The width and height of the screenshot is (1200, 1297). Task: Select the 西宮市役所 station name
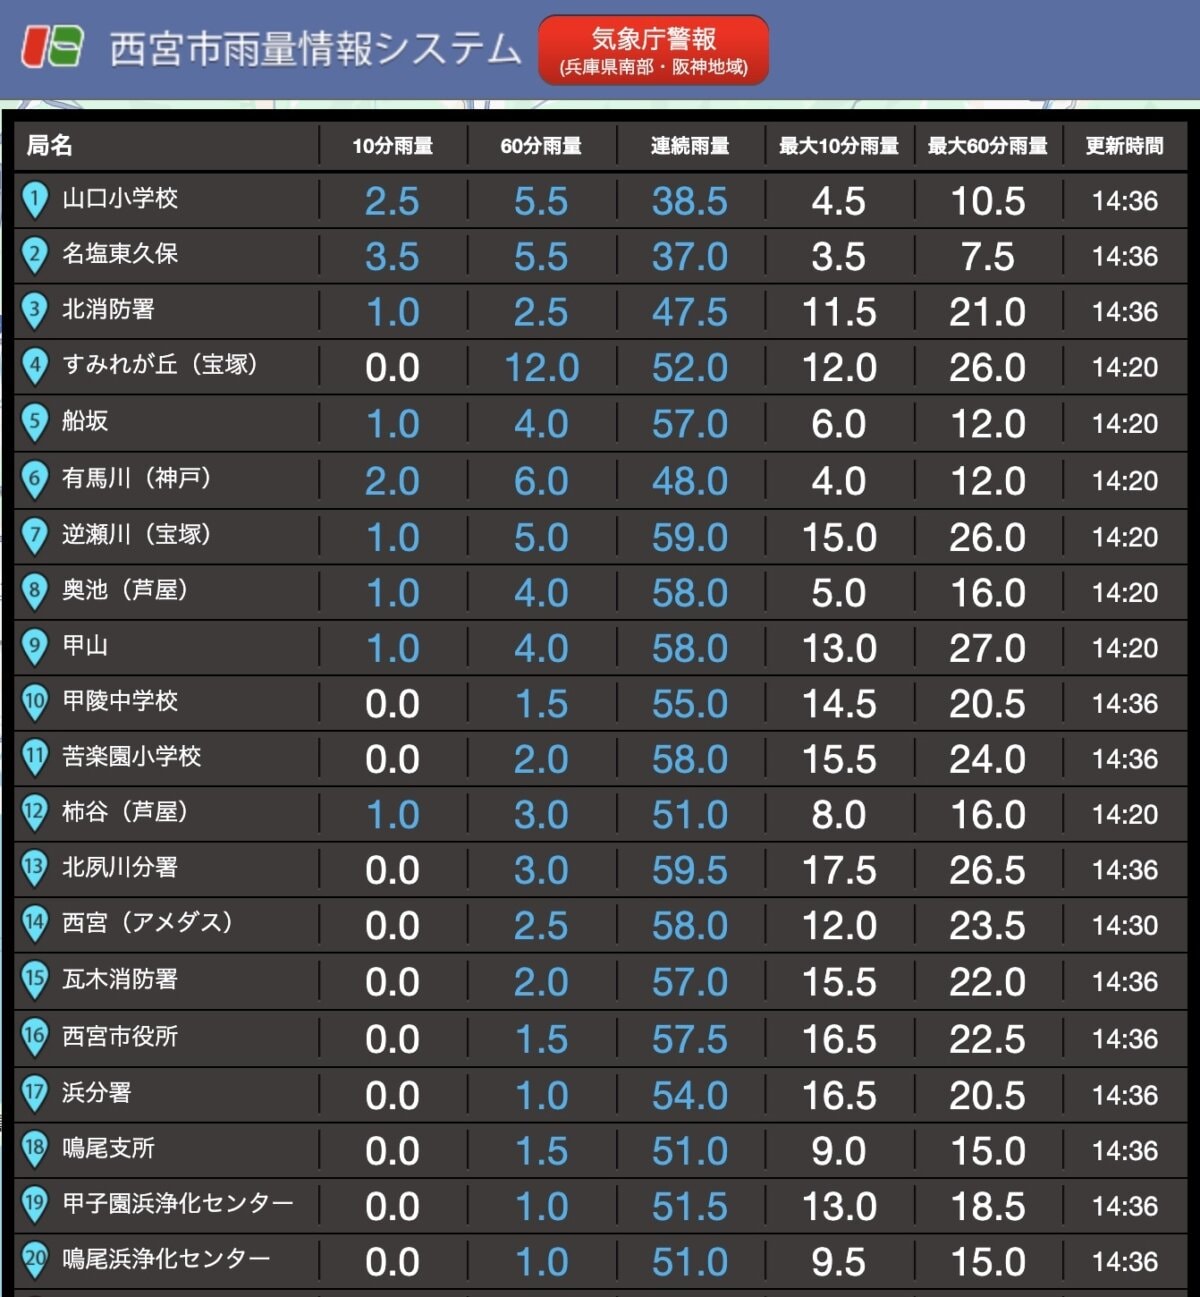pos(120,1036)
